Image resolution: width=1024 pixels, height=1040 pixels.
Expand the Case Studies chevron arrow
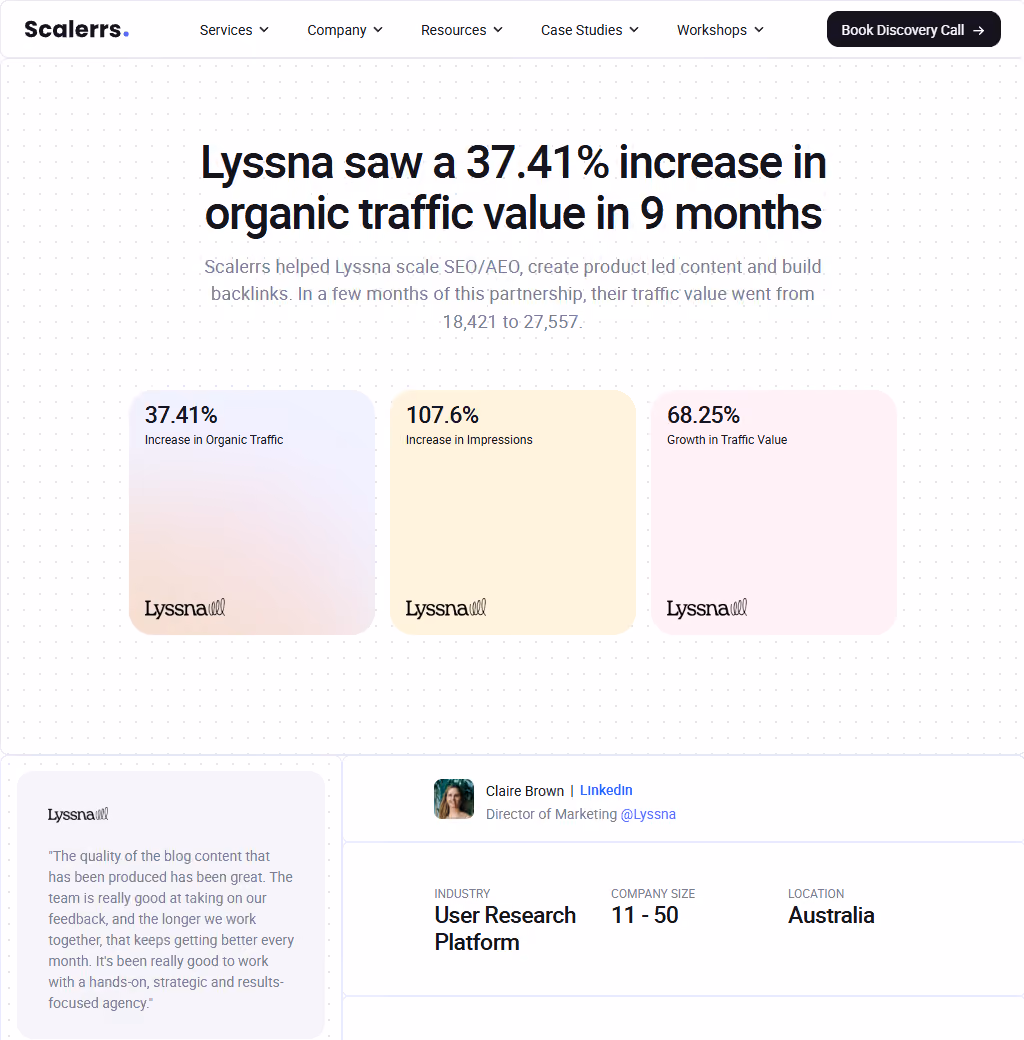point(634,30)
